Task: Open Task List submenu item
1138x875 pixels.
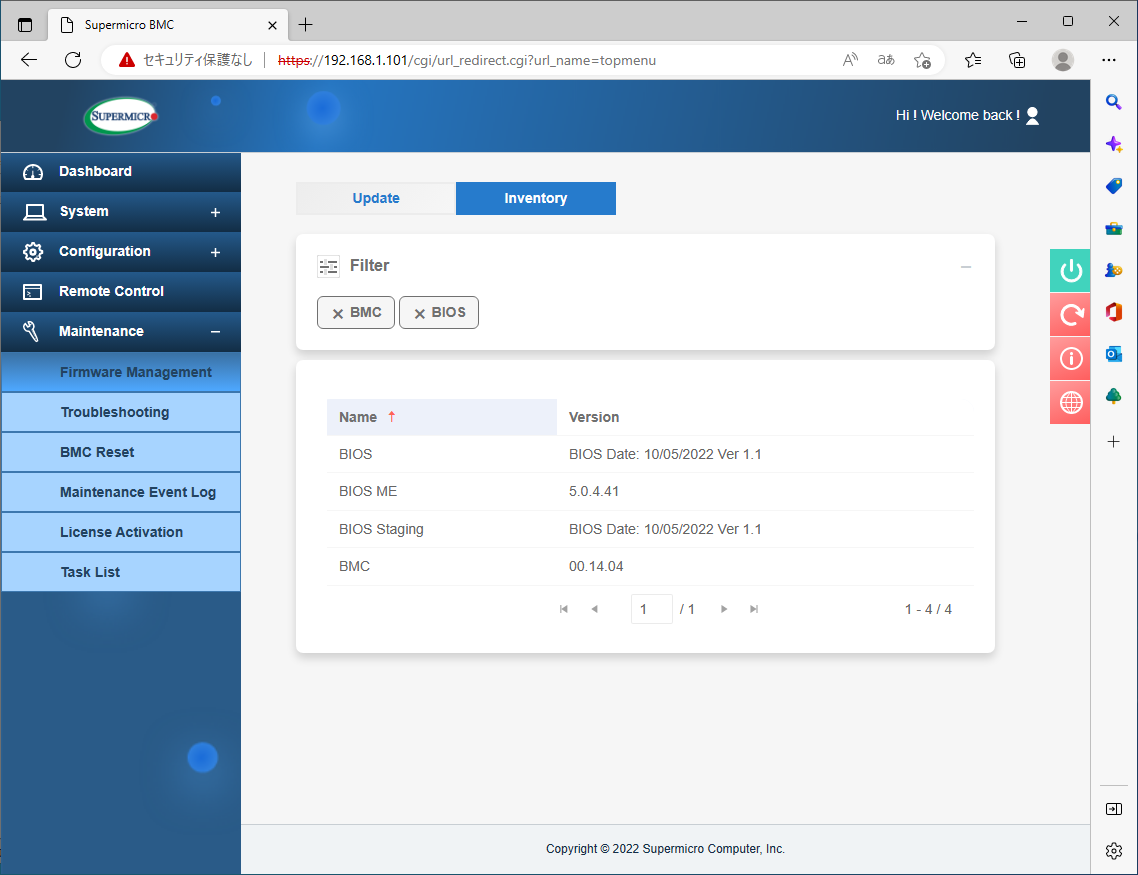Action: [120, 572]
